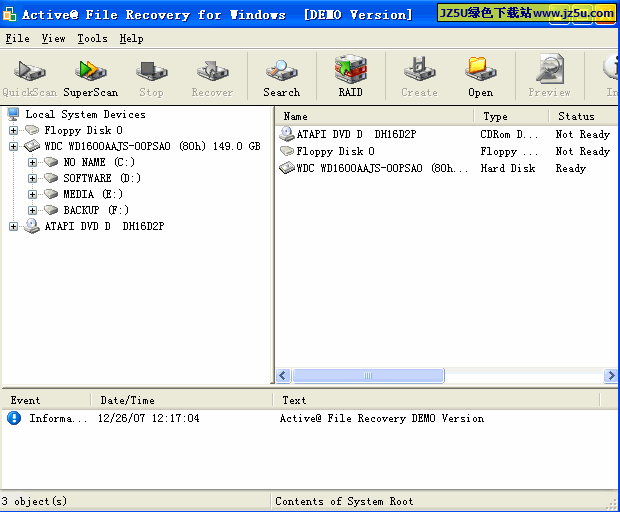Image resolution: width=620 pixels, height=512 pixels.
Task: Click the 3 object(s) status bar text
Action: pos(34,501)
